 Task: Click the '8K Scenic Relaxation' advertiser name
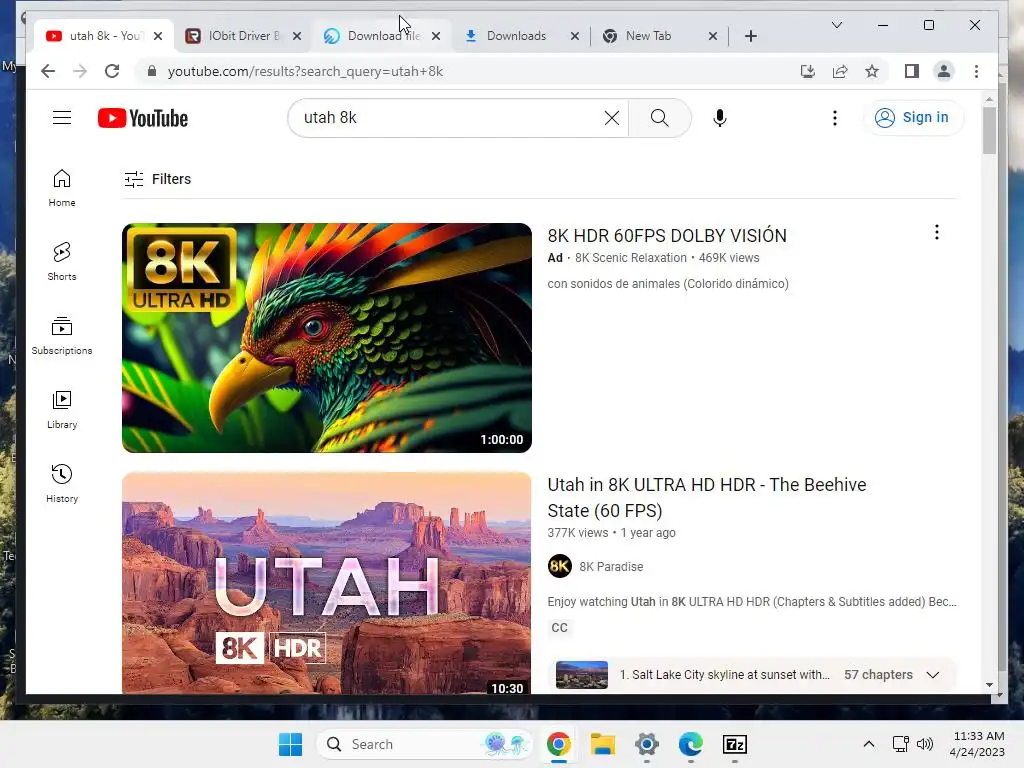click(x=630, y=258)
